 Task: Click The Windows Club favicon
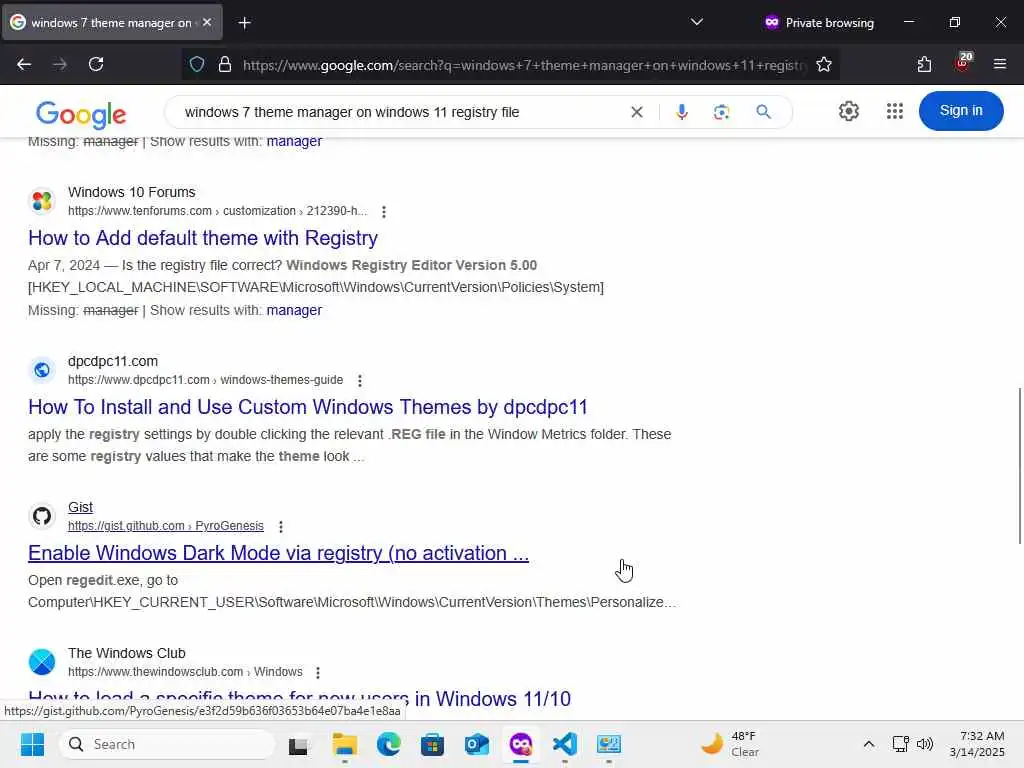pos(42,662)
